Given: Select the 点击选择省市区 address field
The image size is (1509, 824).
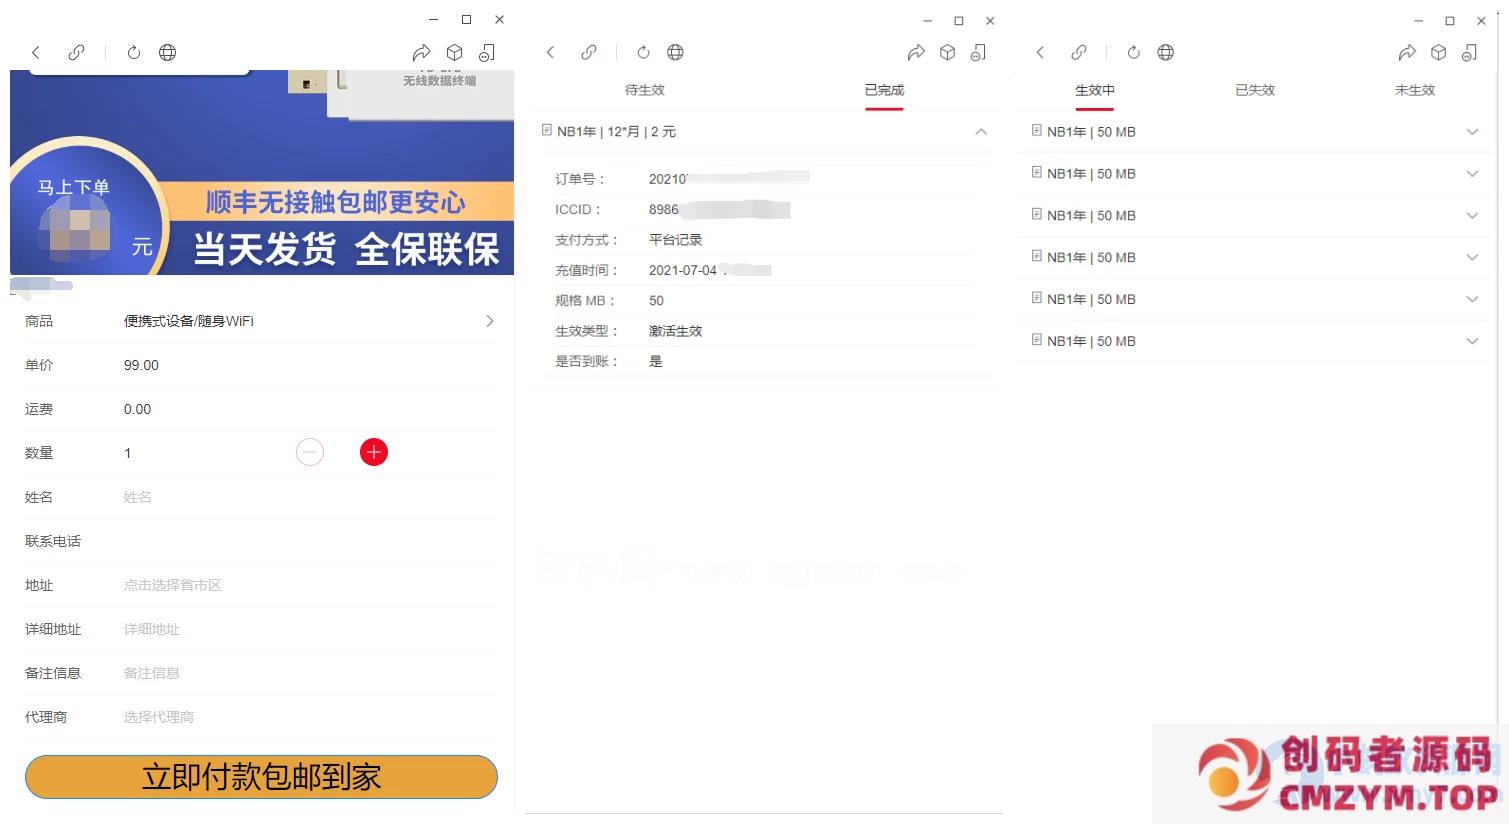Looking at the screenshot, I should [x=300, y=585].
